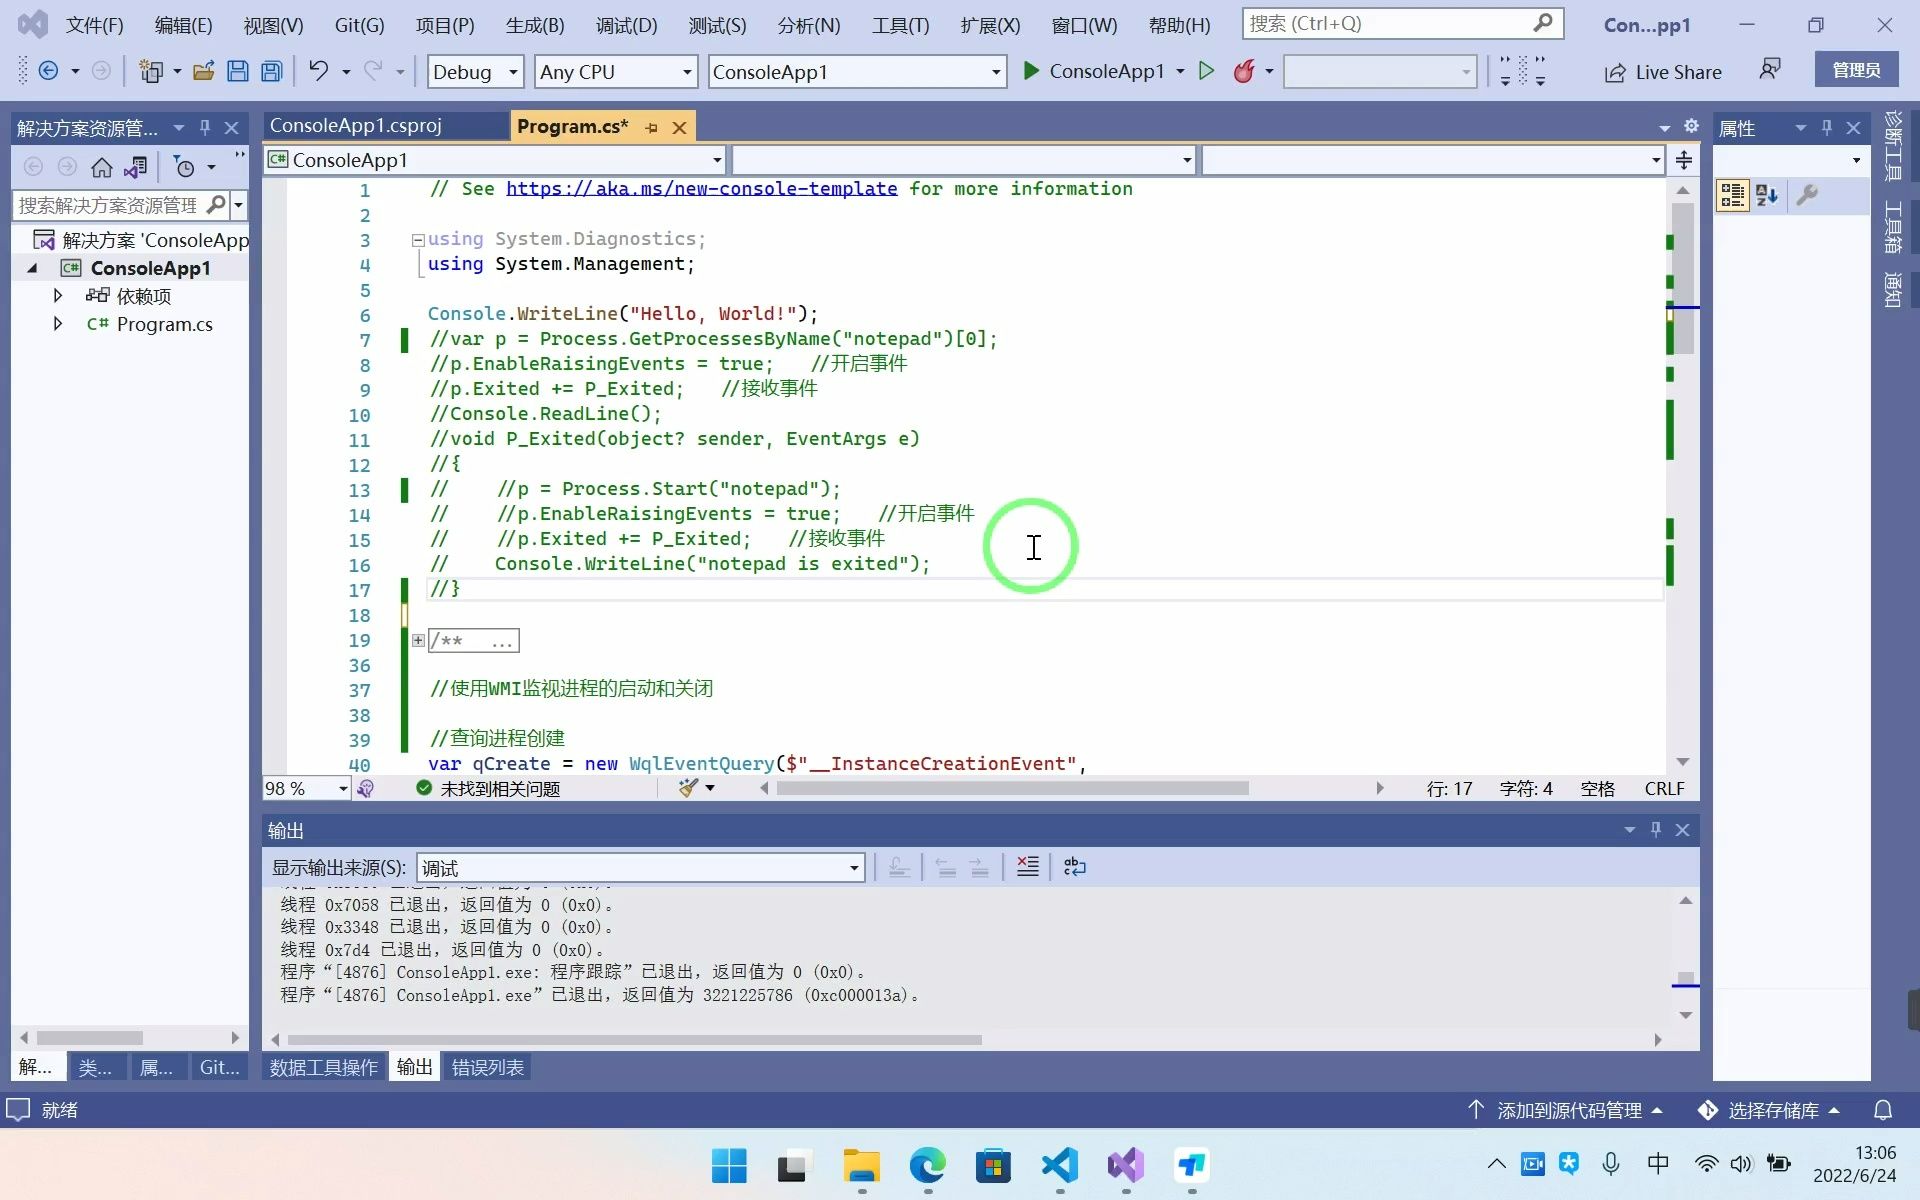Click the Undo arrow icon
This screenshot has height=1200, width=1920.
(318, 70)
